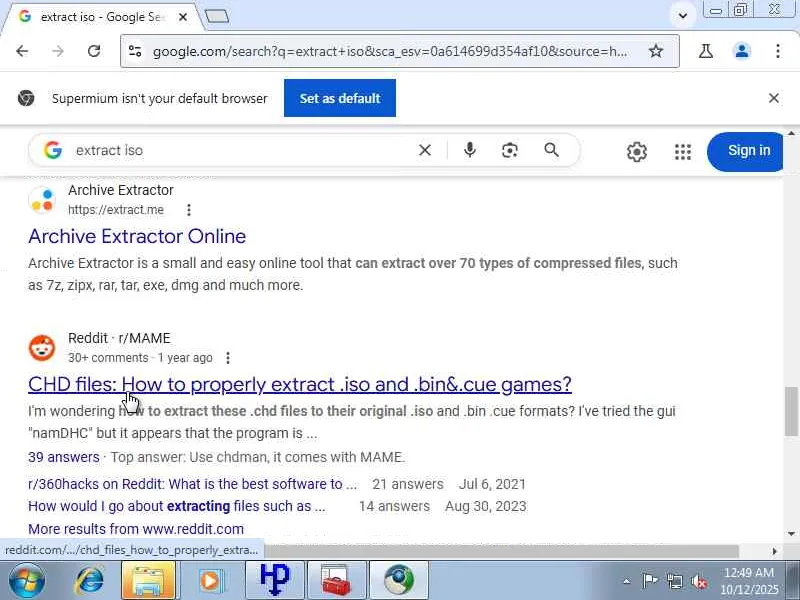Viewport: 800px width, 600px height.
Task: Open CHD files How to properly extract link
Action: [x=300, y=384]
